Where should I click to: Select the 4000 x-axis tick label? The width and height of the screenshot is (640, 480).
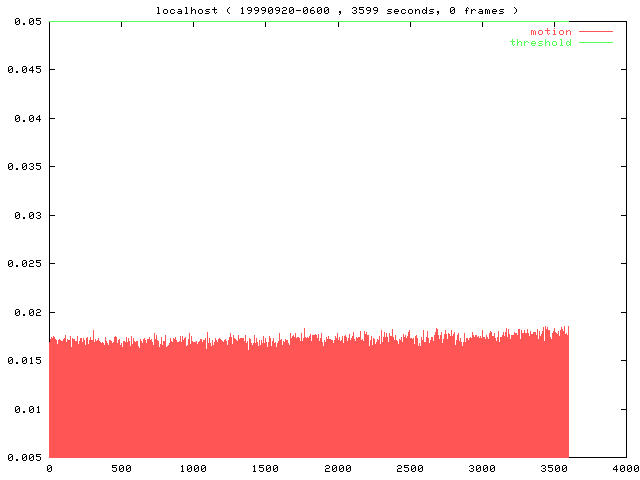click(x=626, y=468)
